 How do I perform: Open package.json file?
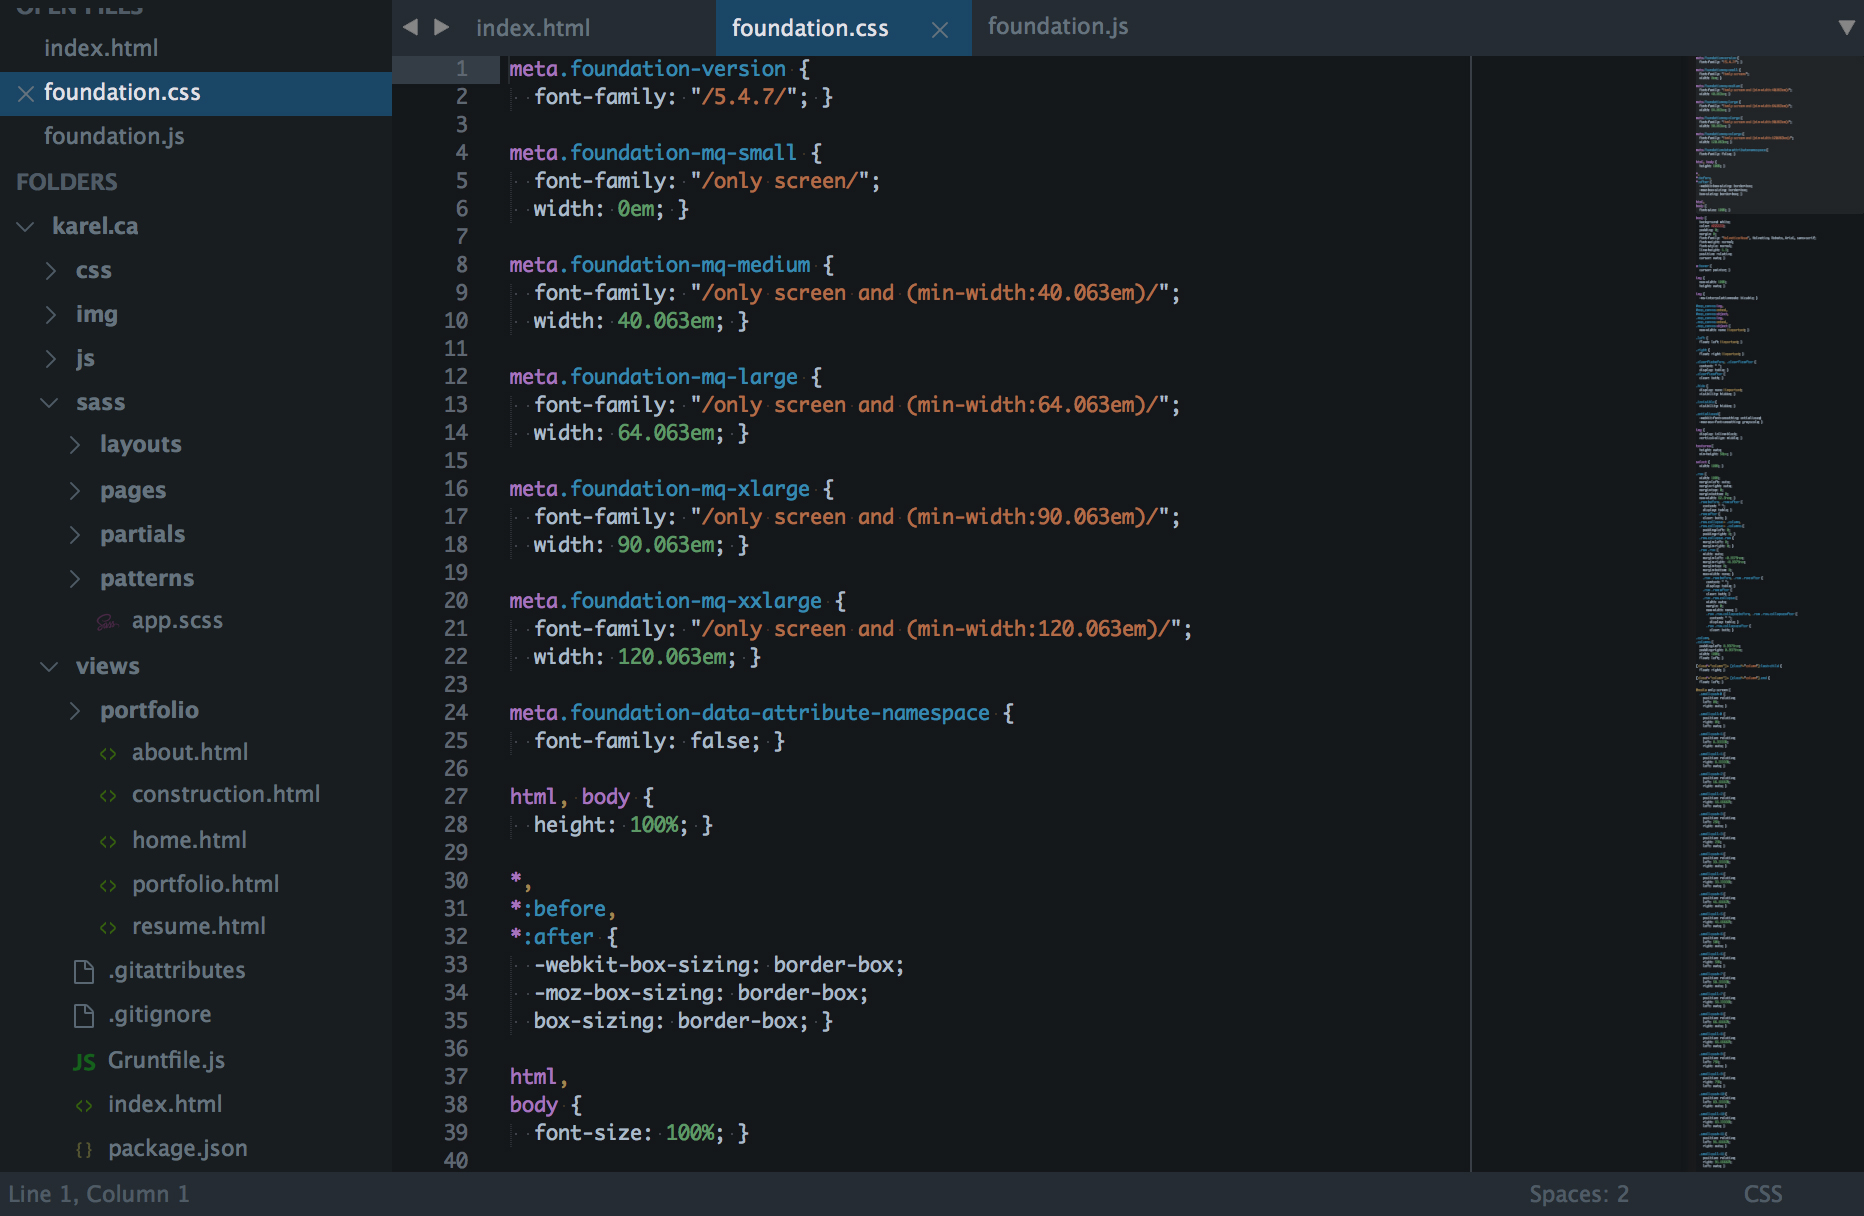tap(177, 1148)
